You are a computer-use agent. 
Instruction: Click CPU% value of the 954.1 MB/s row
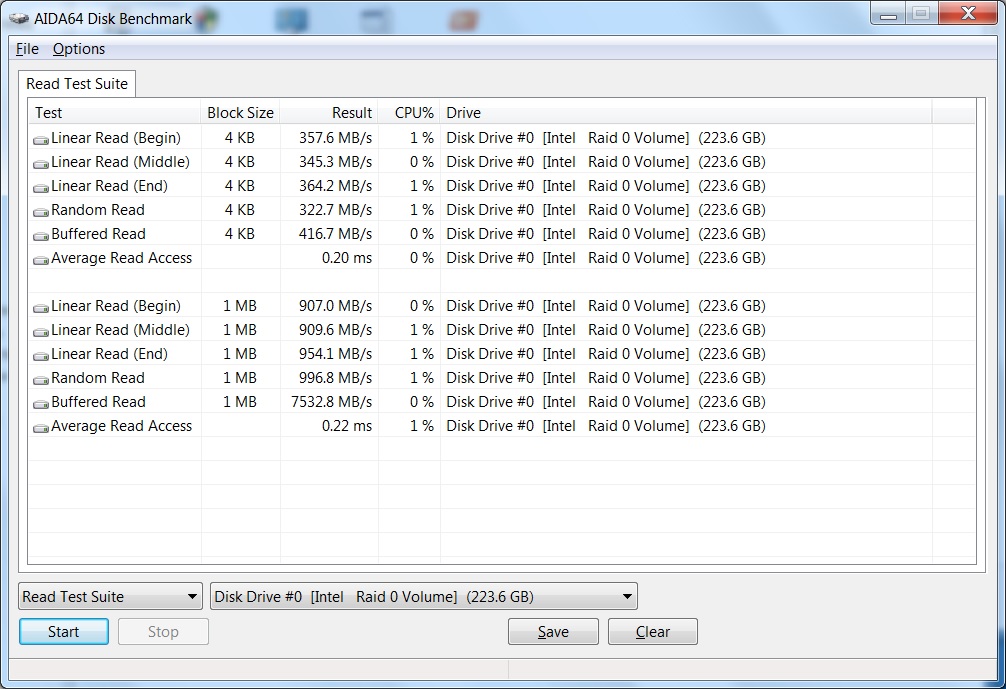pyautogui.click(x=422, y=353)
